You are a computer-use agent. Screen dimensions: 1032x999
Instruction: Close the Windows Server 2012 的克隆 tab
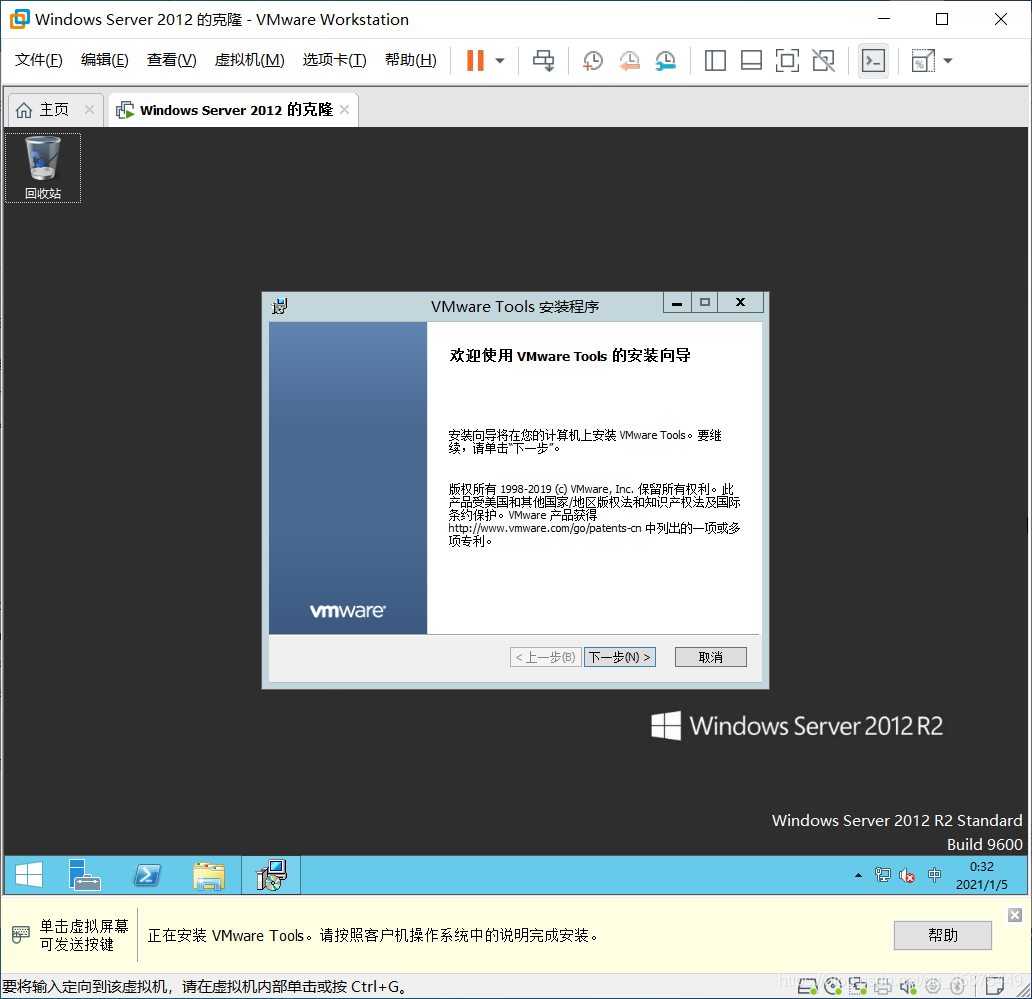click(345, 110)
